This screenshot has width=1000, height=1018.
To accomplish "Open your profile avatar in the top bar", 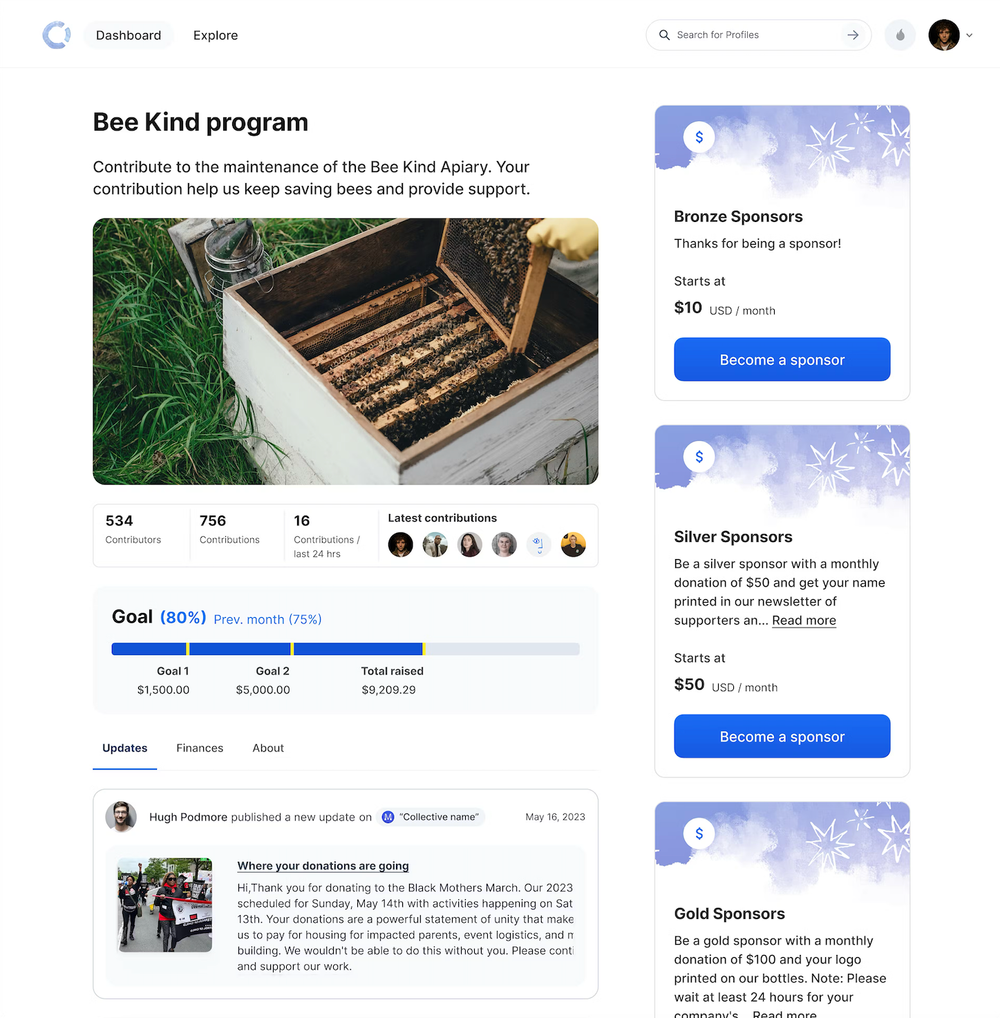I will 943,34.
